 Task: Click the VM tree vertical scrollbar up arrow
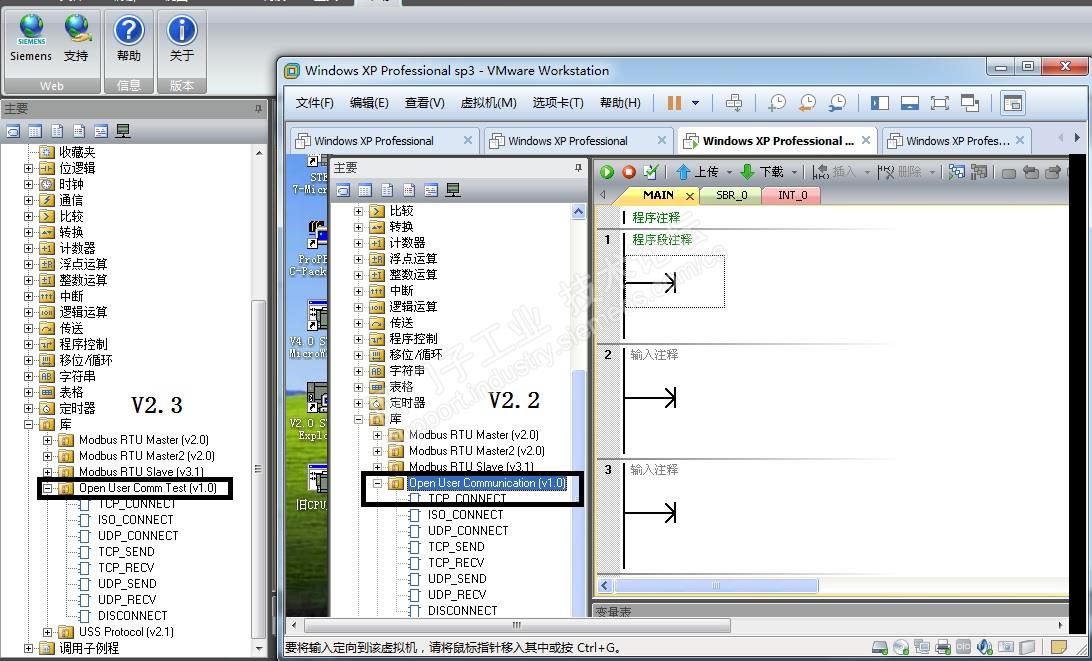pyautogui.click(x=578, y=211)
